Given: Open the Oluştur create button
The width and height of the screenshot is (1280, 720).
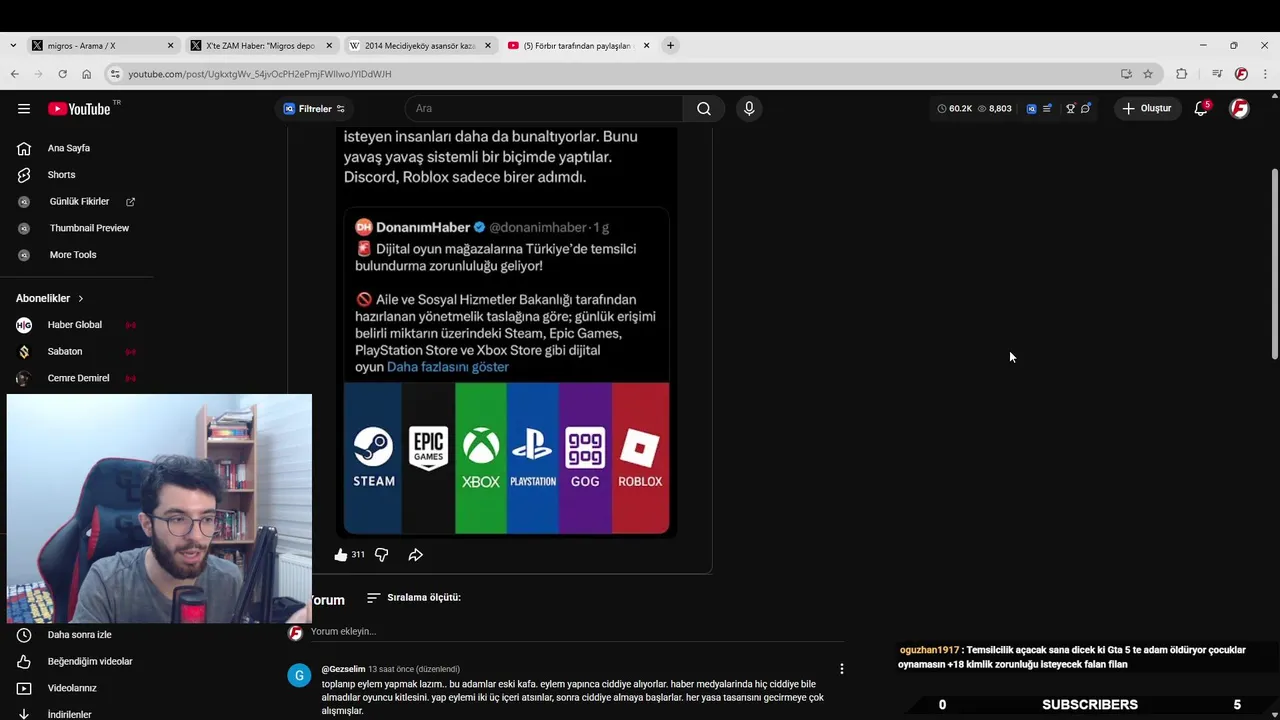Looking at the screenshot, I should (1147, 108).
